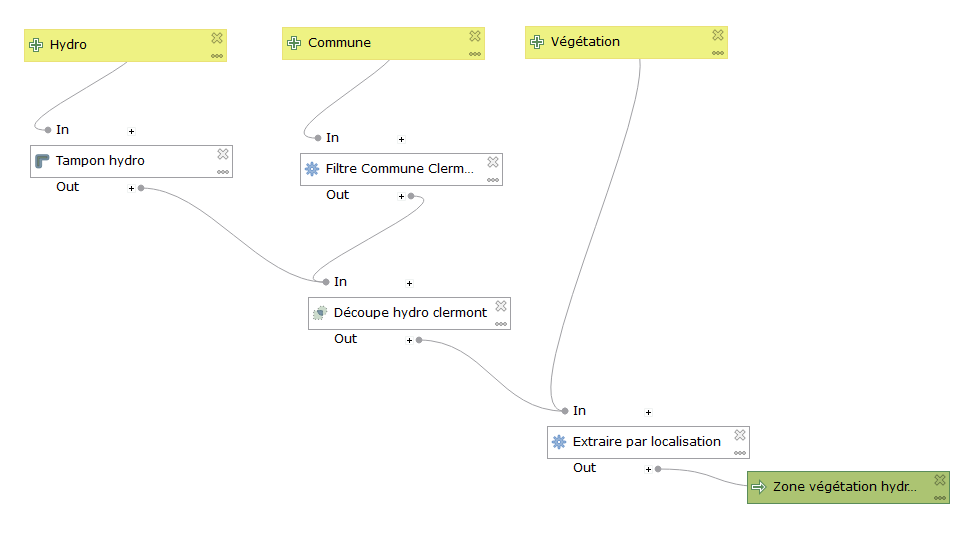The image size is (965, 544).
Task: Remove the Extraire par localisation step
Action: click(740, 435)
